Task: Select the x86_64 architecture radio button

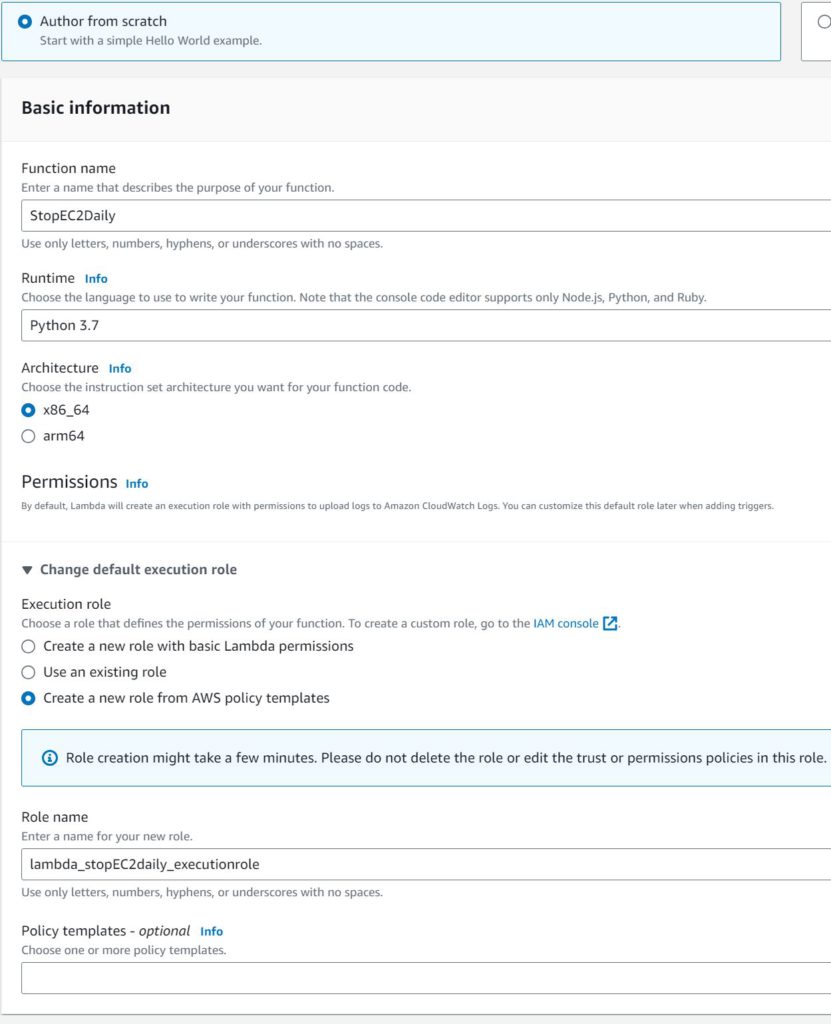Action: (x=28, y=410)
